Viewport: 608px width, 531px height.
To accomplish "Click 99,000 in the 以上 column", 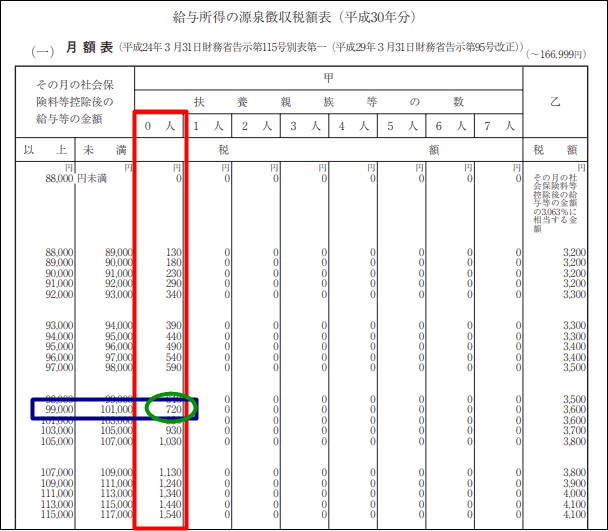I will [59, 410].
